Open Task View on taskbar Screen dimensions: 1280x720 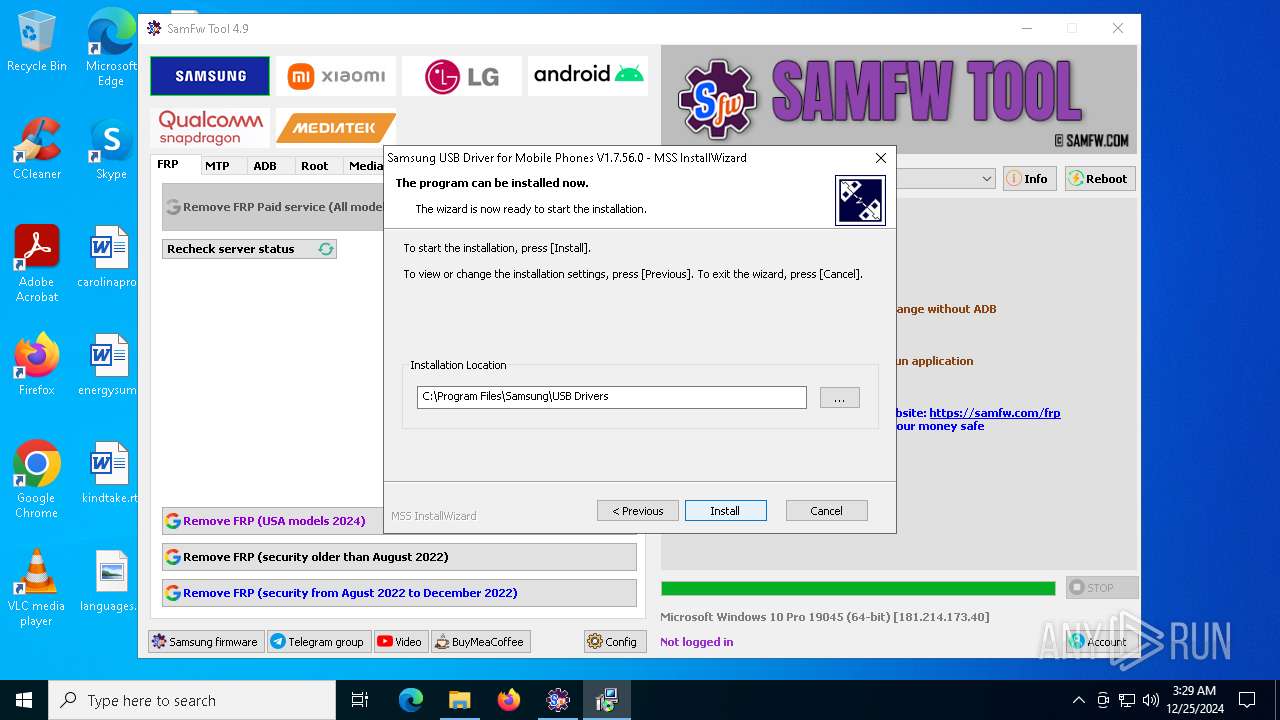pyautogui.click(x=360, y=700)
